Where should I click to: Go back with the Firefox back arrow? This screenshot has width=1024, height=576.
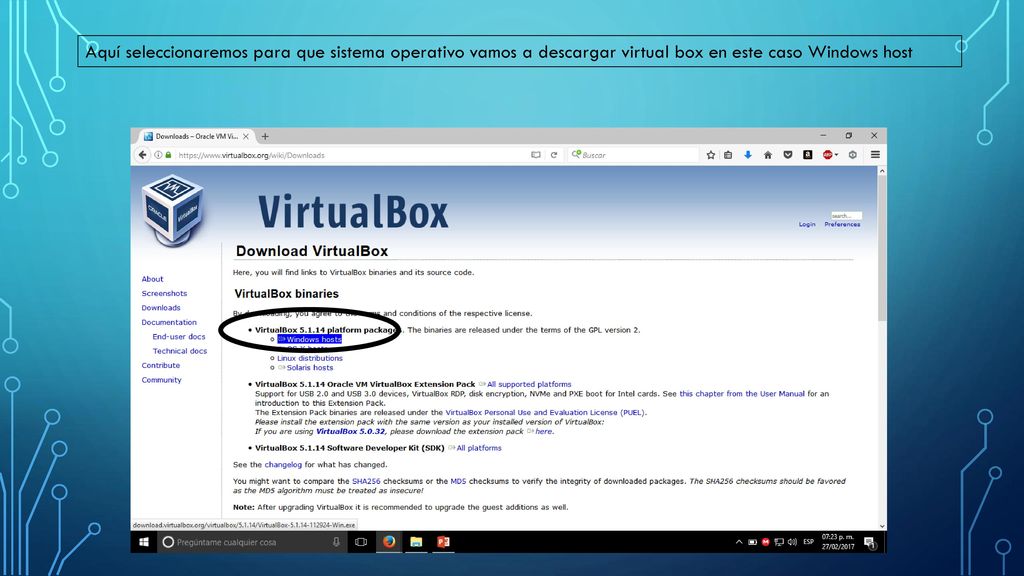[142, 155]
